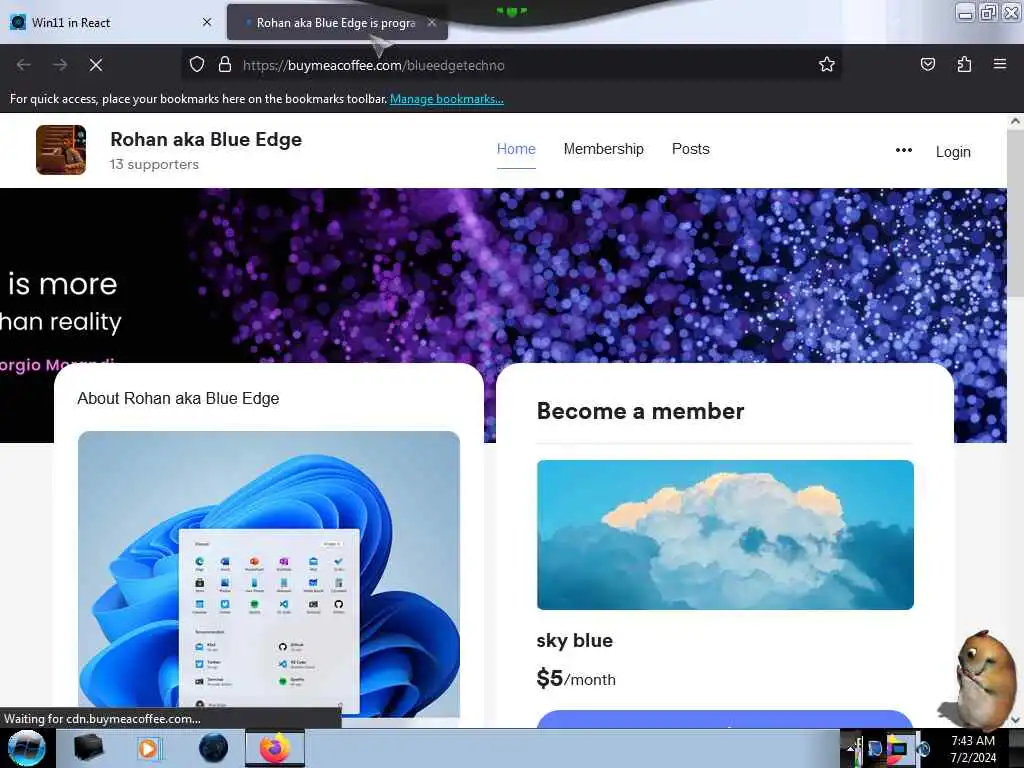Open the Windows Start orb
Image resolution: width=1024 pixels, height=768 pixels.
pos(26,748)
